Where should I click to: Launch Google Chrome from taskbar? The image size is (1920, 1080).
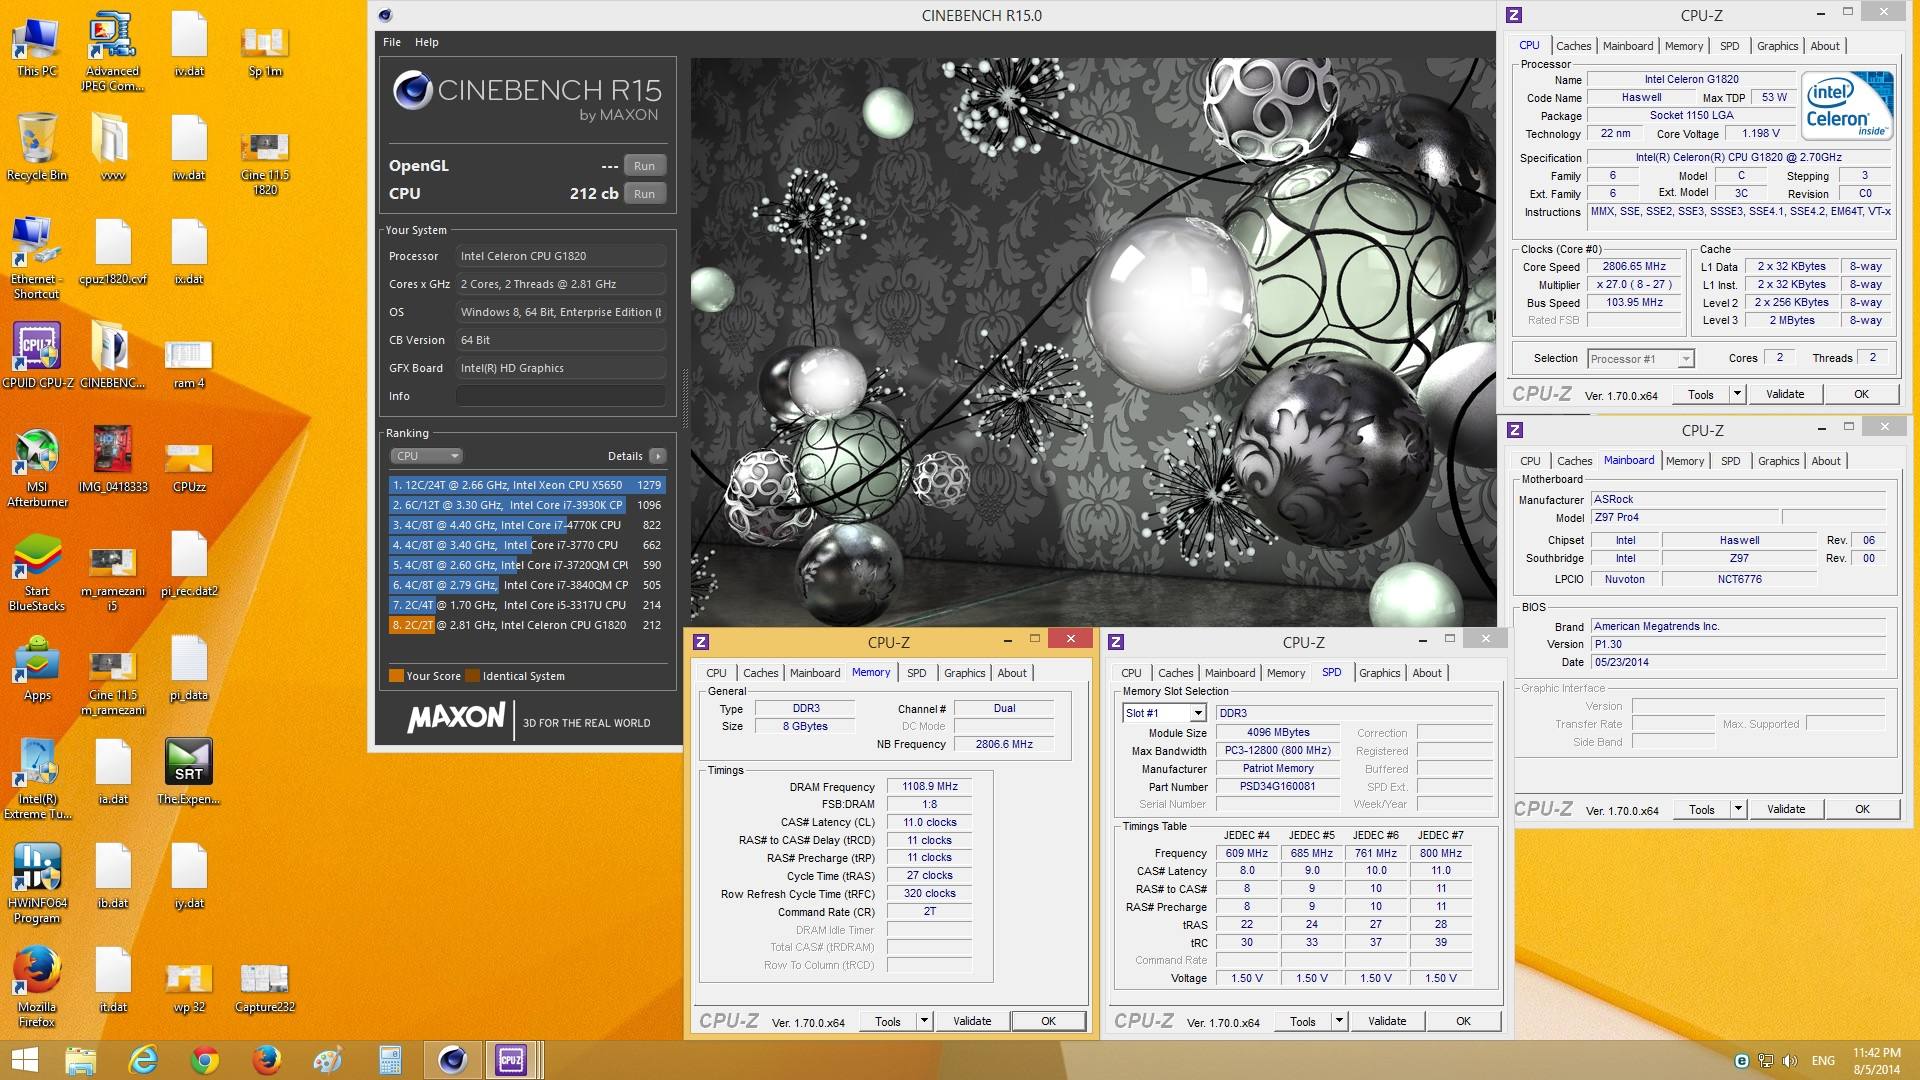(205, 1060)
